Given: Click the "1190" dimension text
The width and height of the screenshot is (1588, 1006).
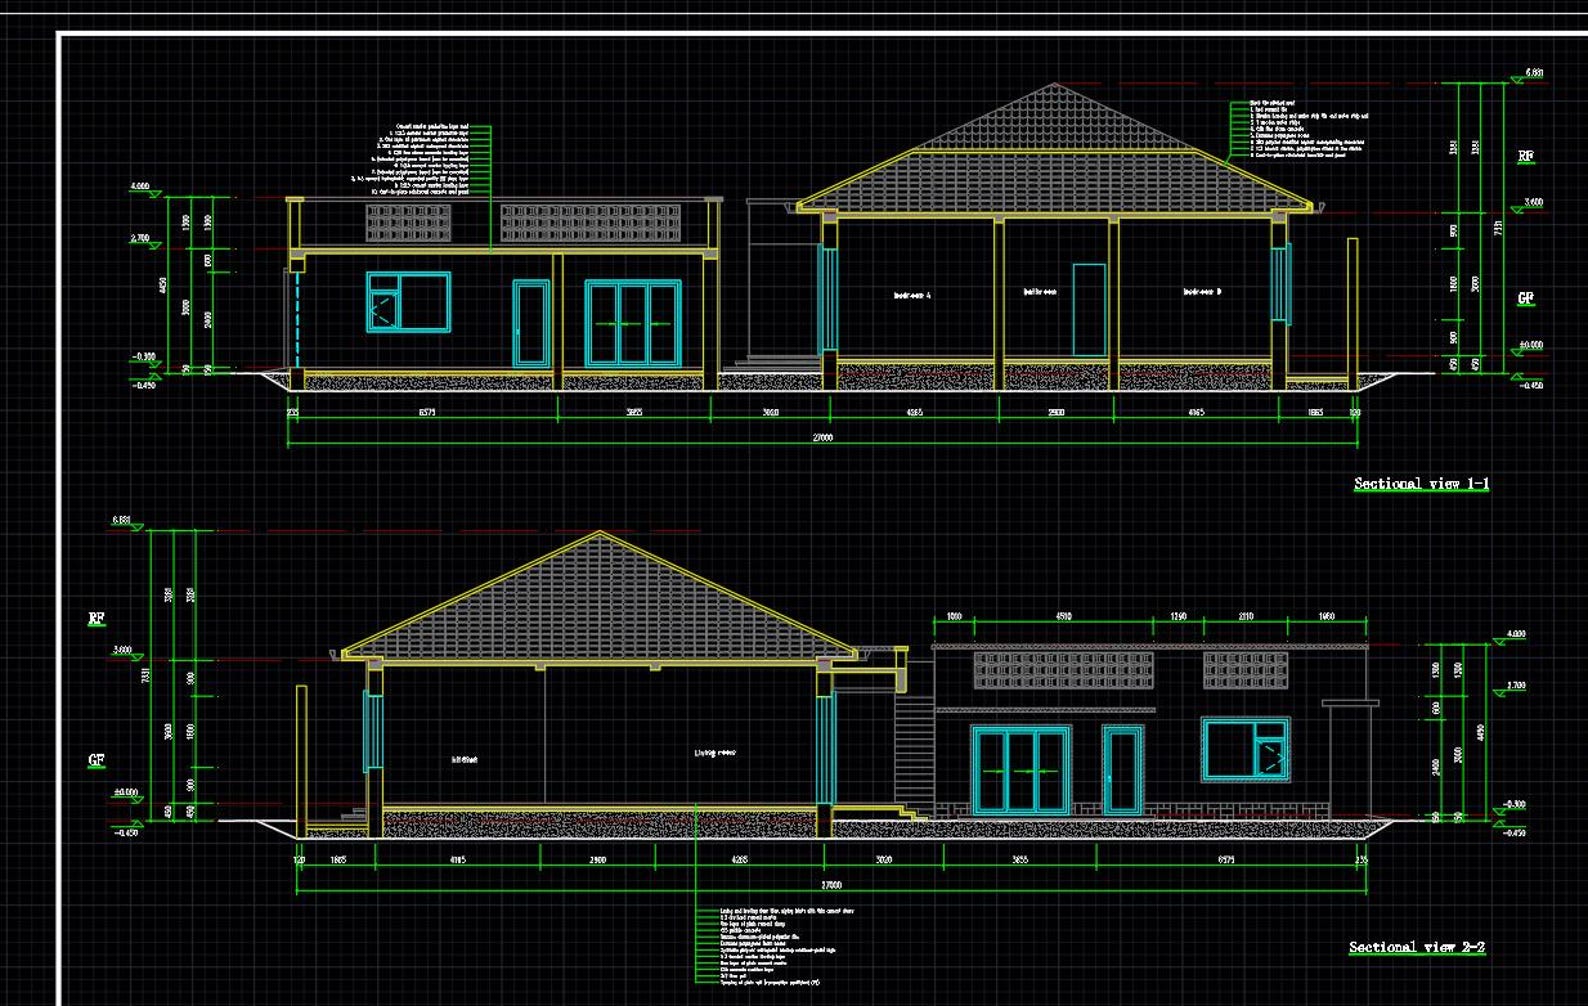Looking at the screenshot, I should pyautogui.click(x=1178, y=616).
